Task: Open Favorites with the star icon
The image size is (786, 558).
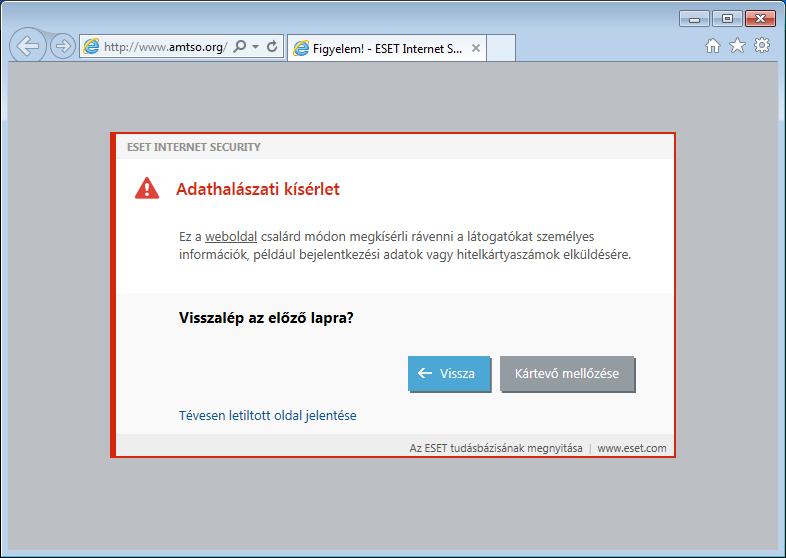Action: point(737,46)
